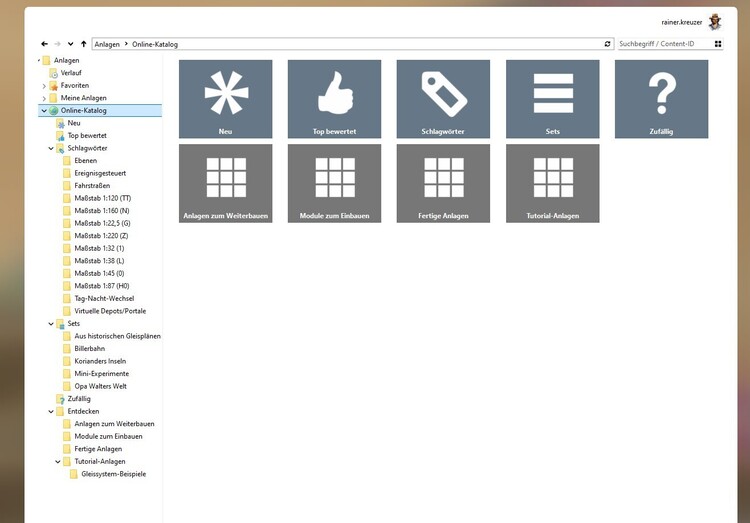
Task: Open the Schlagwörter tag tile
Action: click(x=443, y=99)
